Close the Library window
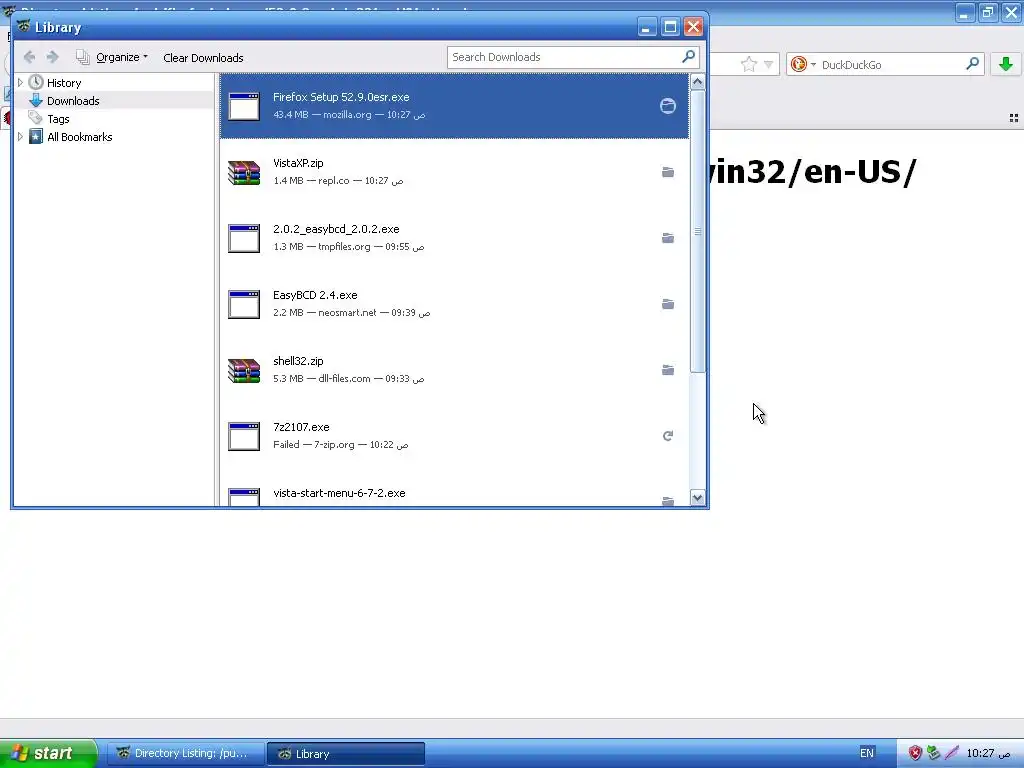This screenshot has width=1024, height=768. pos(693,27)
